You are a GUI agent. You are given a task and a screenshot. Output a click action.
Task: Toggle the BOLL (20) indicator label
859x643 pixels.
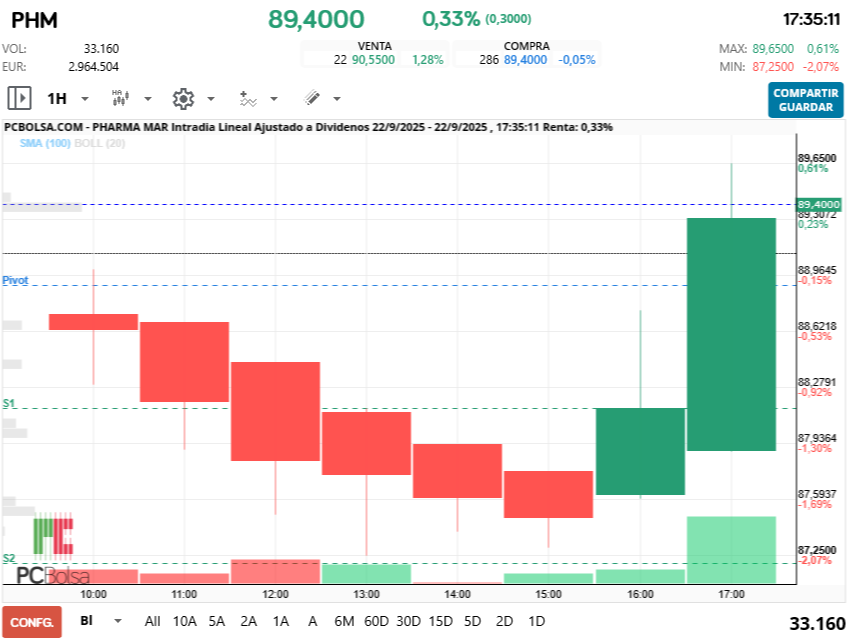point(100,143)
